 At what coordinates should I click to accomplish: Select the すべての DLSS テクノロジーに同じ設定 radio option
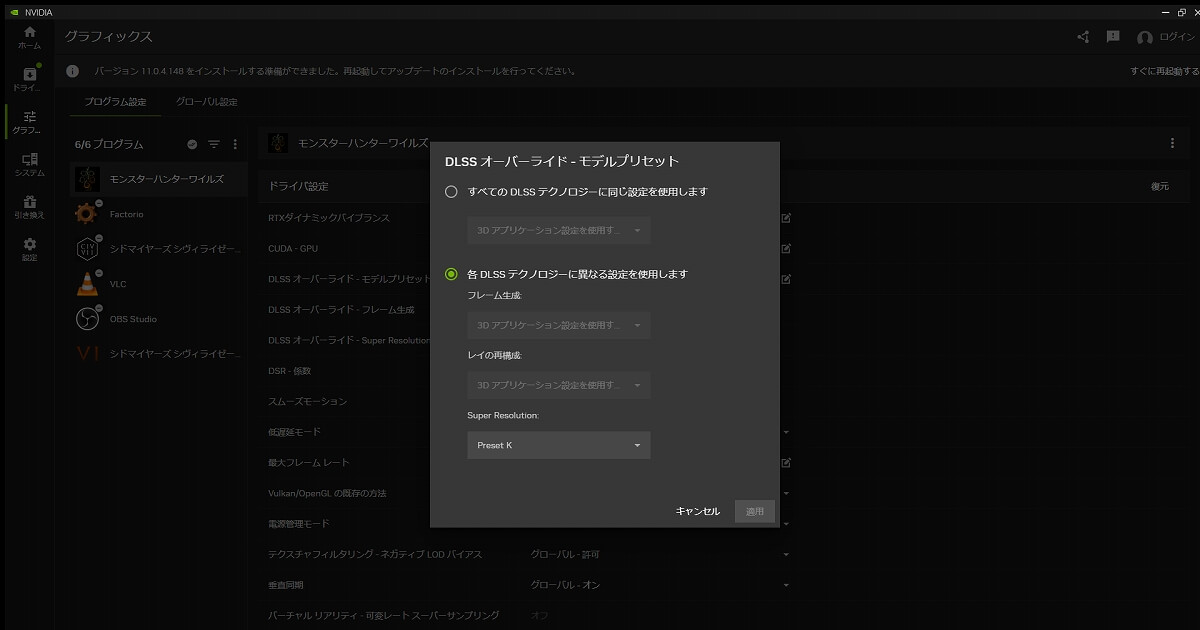point(452,191)
